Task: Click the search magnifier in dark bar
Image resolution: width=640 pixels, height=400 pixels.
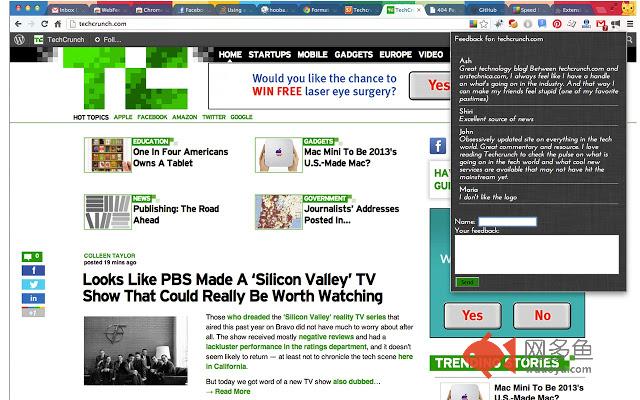Action: 630,40
